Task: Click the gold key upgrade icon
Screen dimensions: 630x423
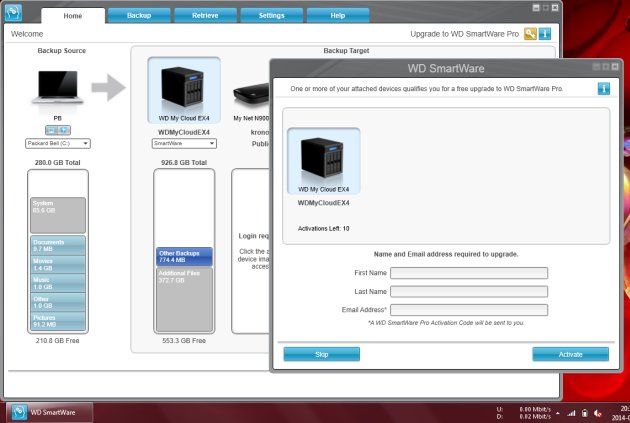Action: 530,34
